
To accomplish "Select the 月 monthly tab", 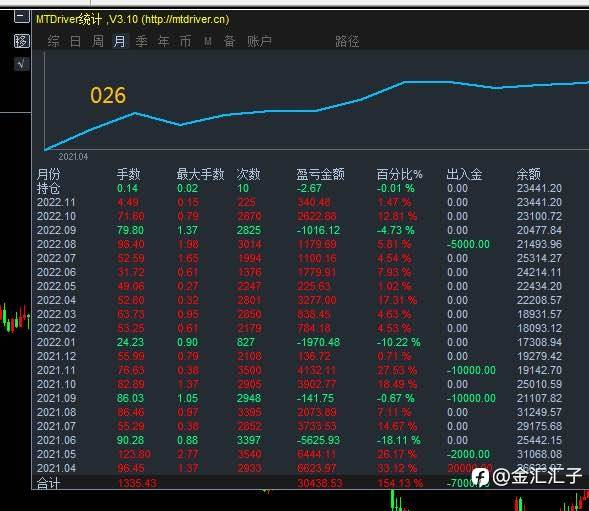I will click(120, 41).
